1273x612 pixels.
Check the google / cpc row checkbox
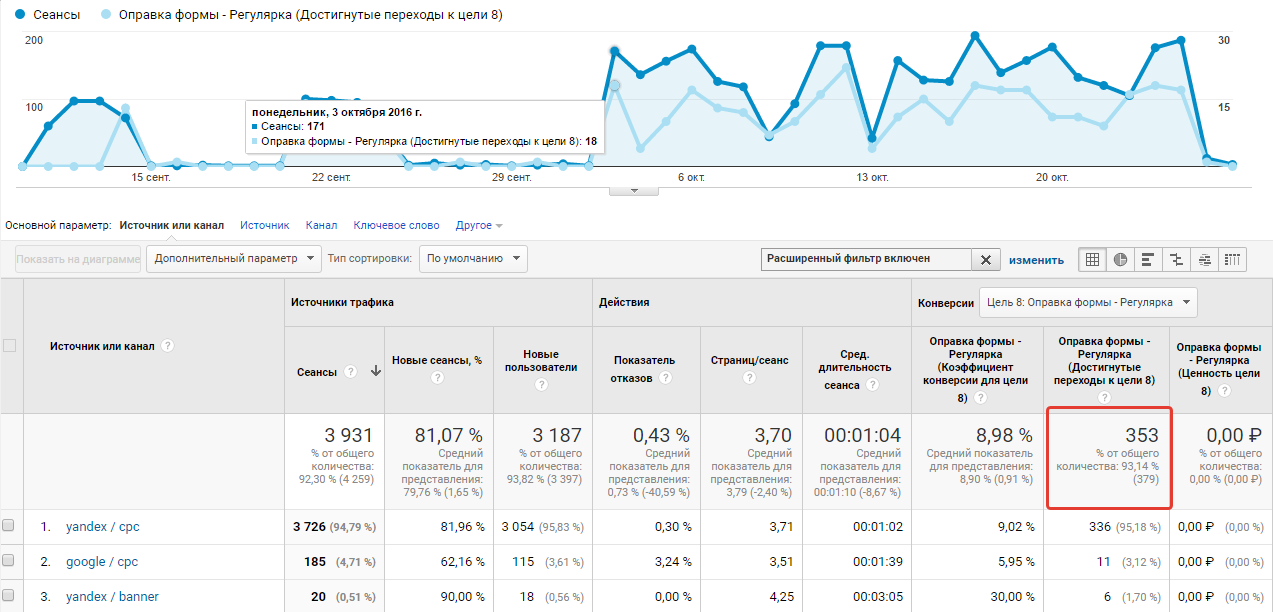(x=9, y=562)
